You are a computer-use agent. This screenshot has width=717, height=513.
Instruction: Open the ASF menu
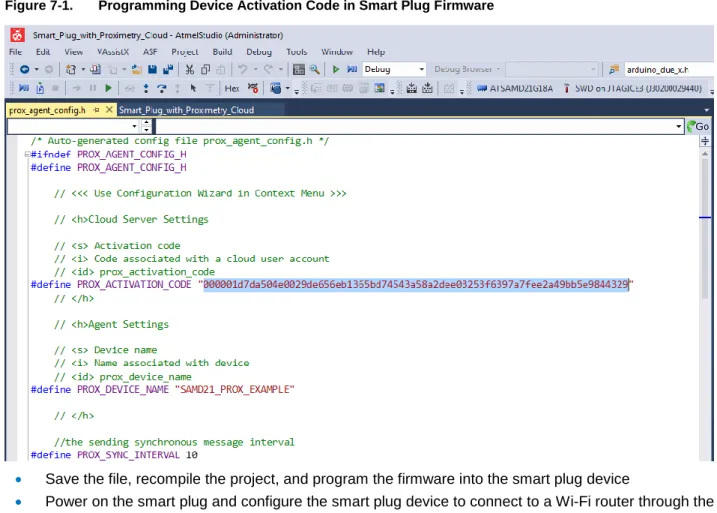pos(150,52)
